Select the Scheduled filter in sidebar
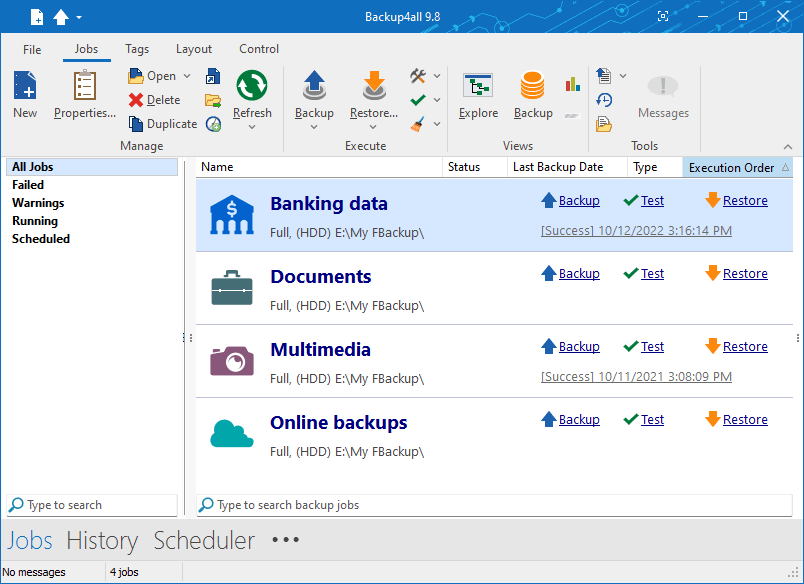The width and height of the screenshot is (804, 584). click(x=41, y=238)
